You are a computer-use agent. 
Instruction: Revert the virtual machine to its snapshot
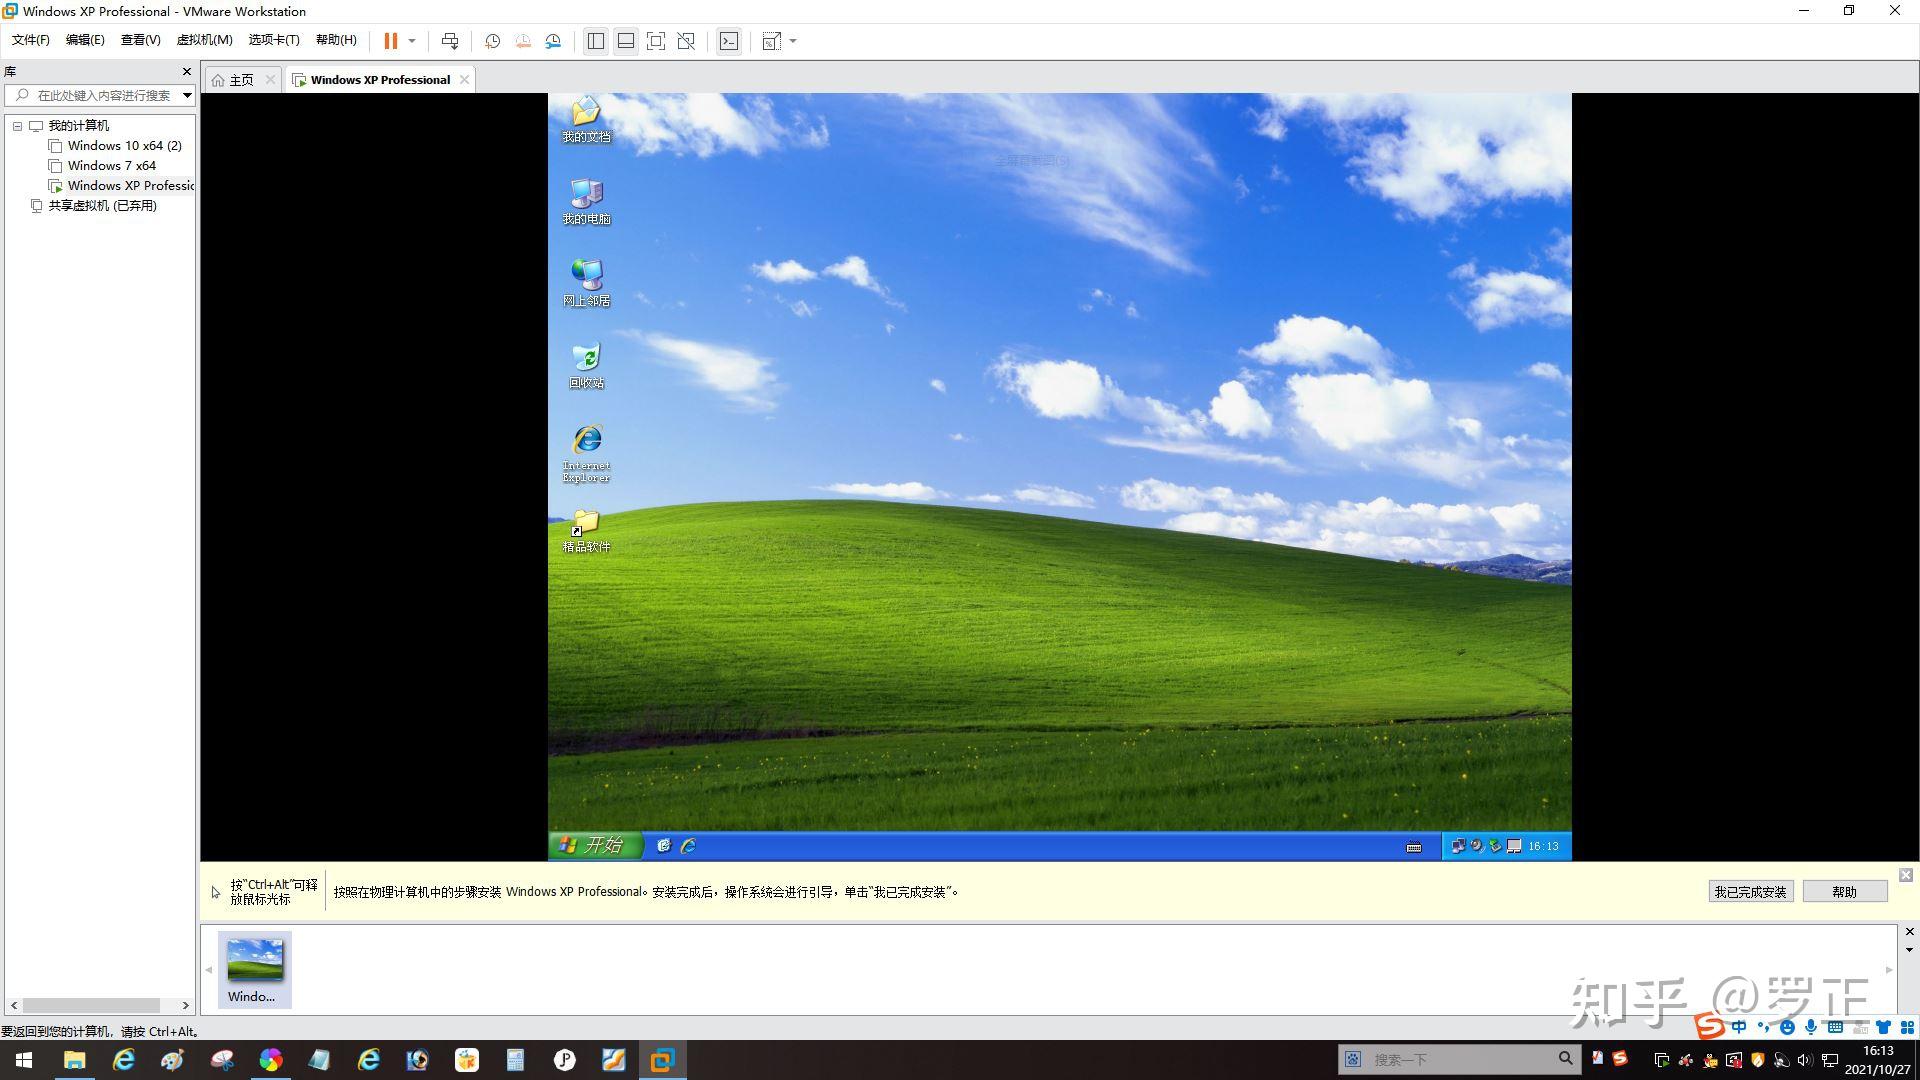pos(522,41)
